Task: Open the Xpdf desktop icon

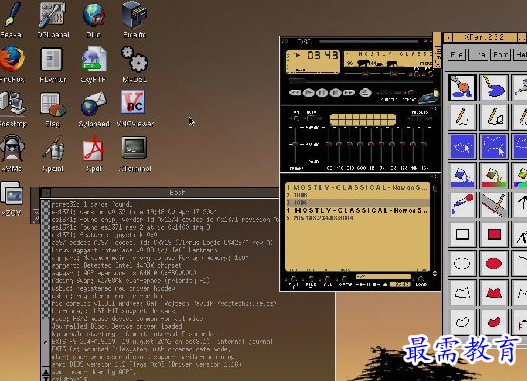Action: point(93,153)
